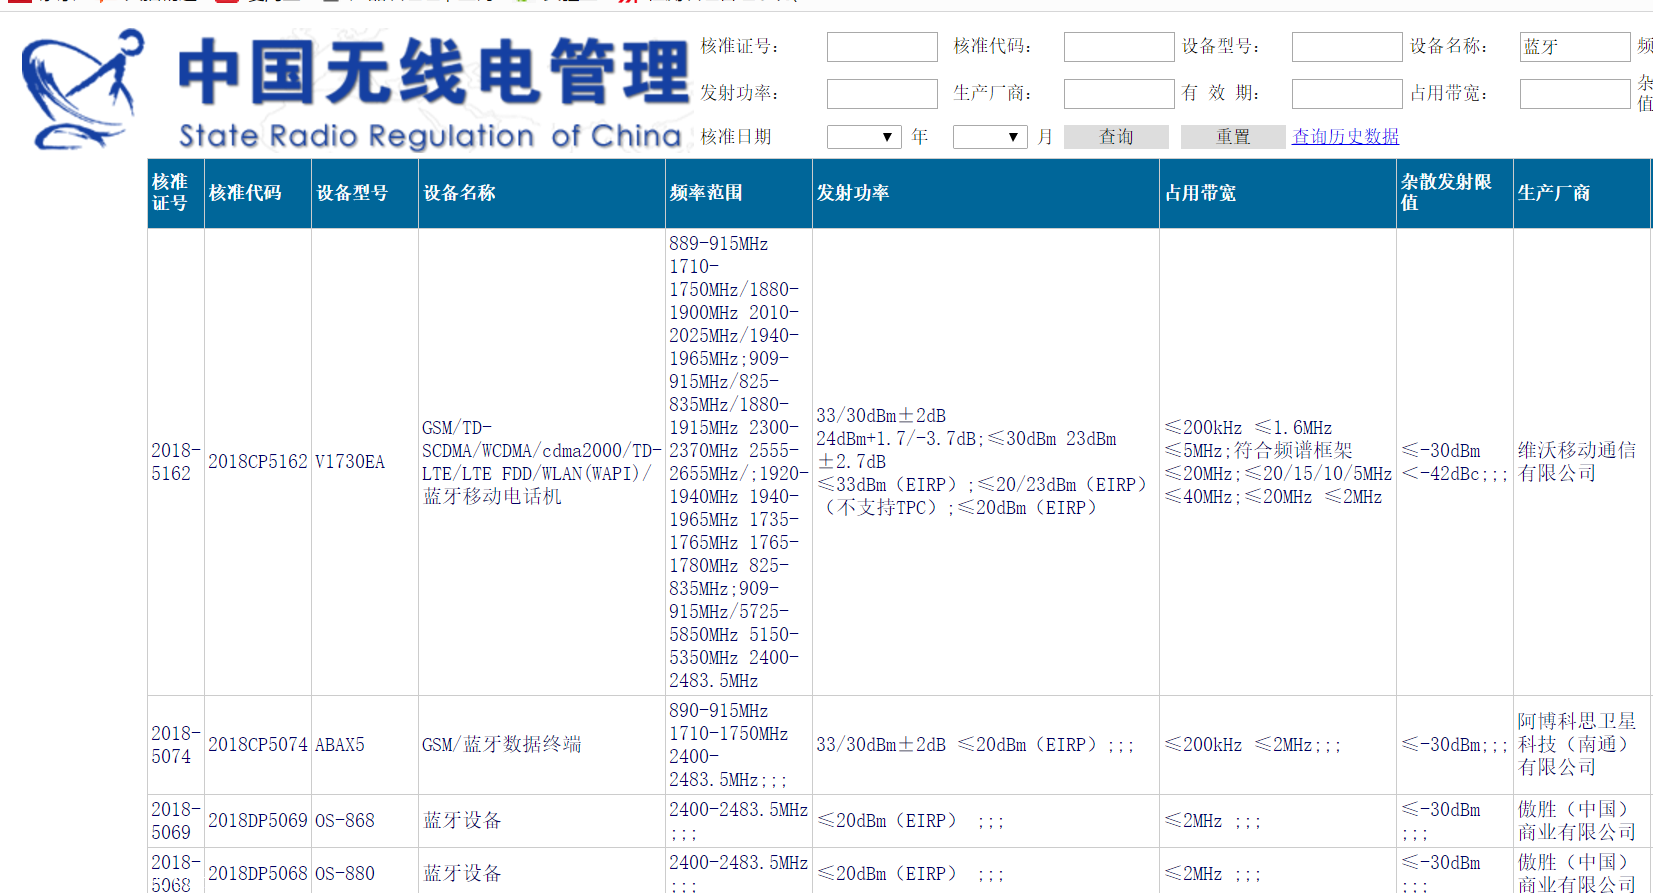Click the 生产厂商 input field

click(x=1119, y=94)
